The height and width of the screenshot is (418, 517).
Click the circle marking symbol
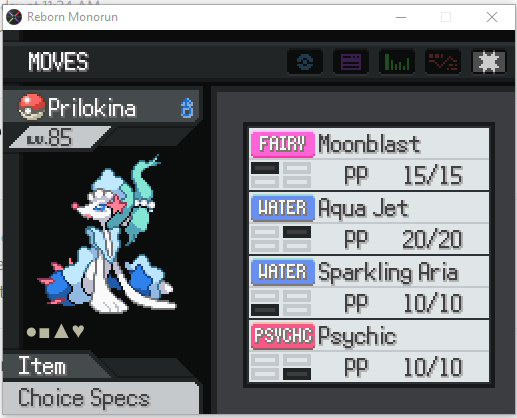click(x=31, y=332)
